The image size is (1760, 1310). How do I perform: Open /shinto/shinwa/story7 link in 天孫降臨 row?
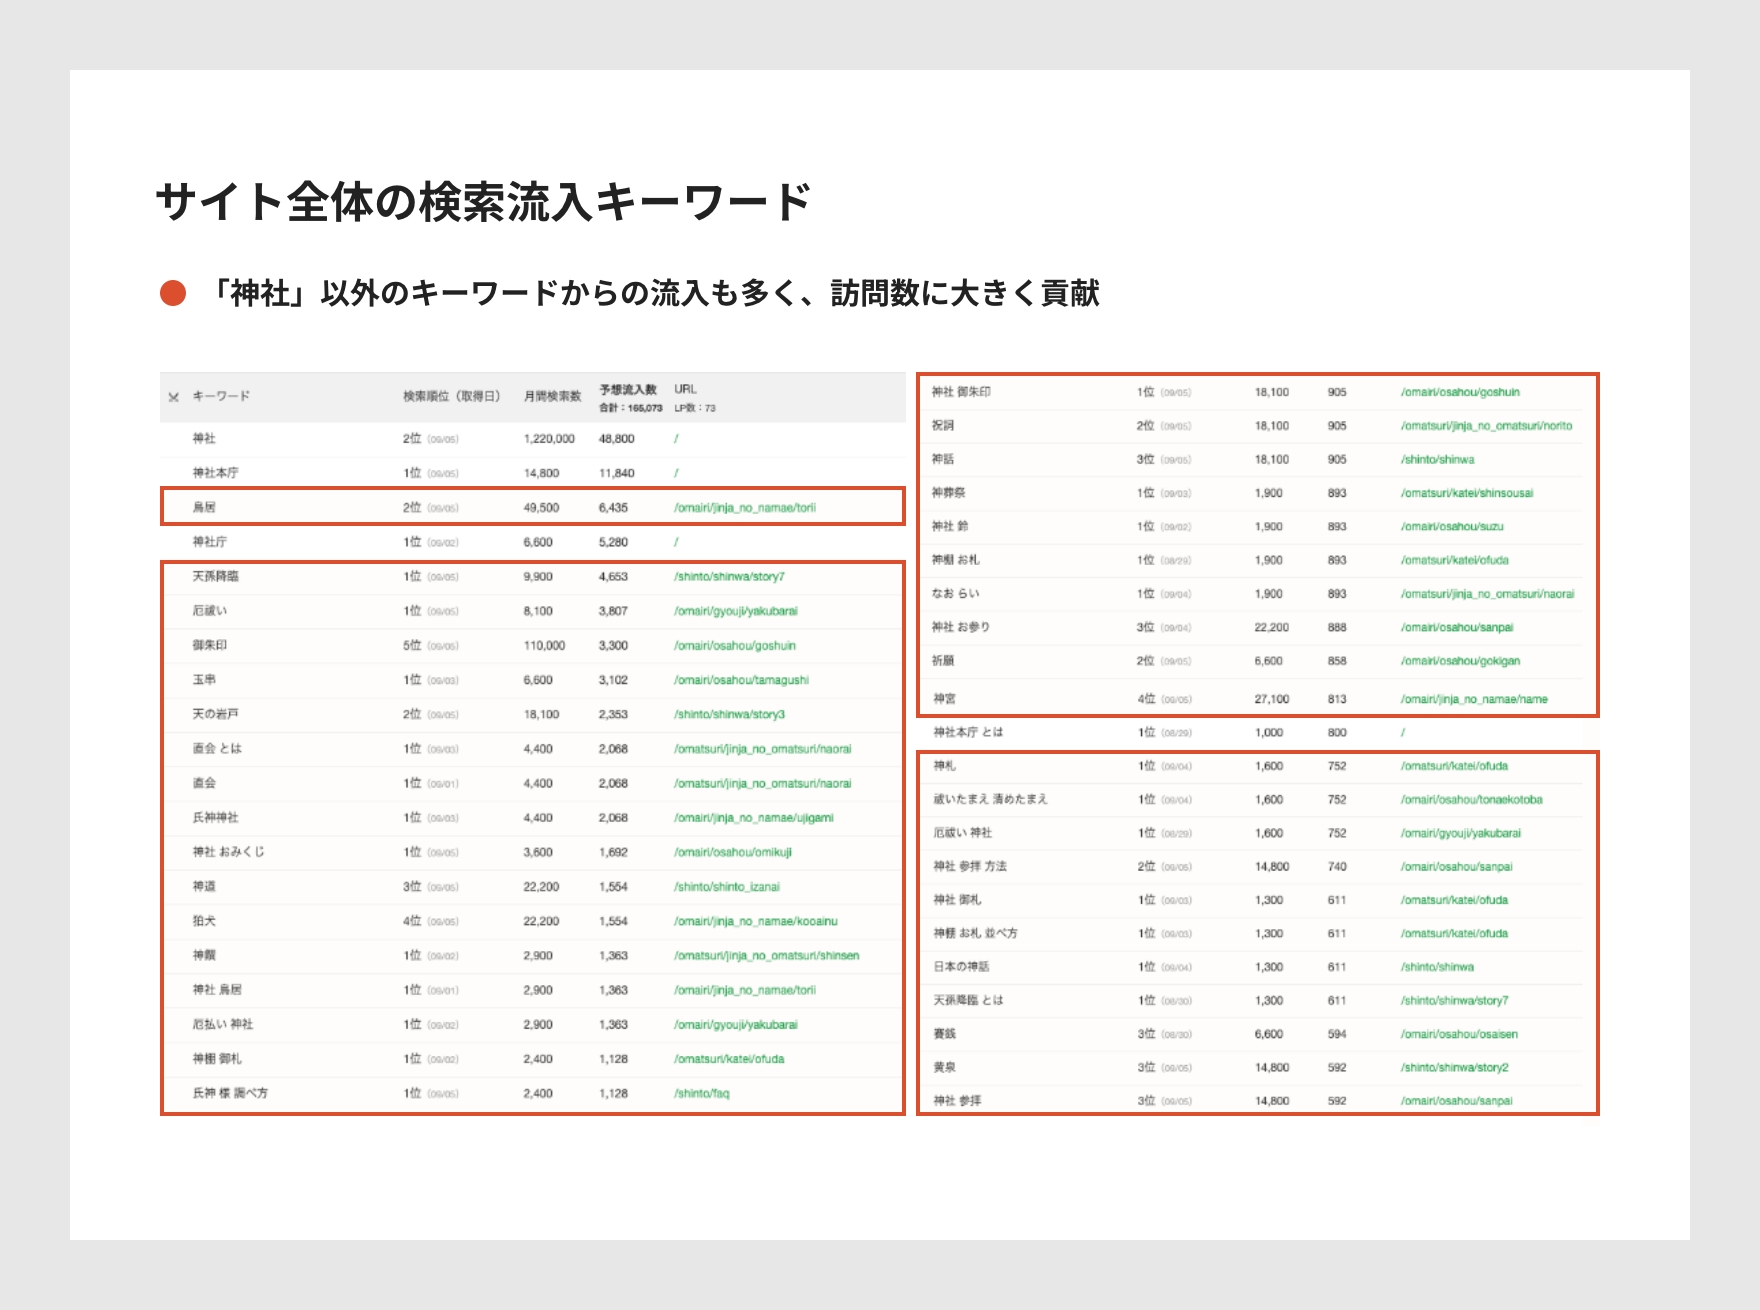tap(729, 577)
